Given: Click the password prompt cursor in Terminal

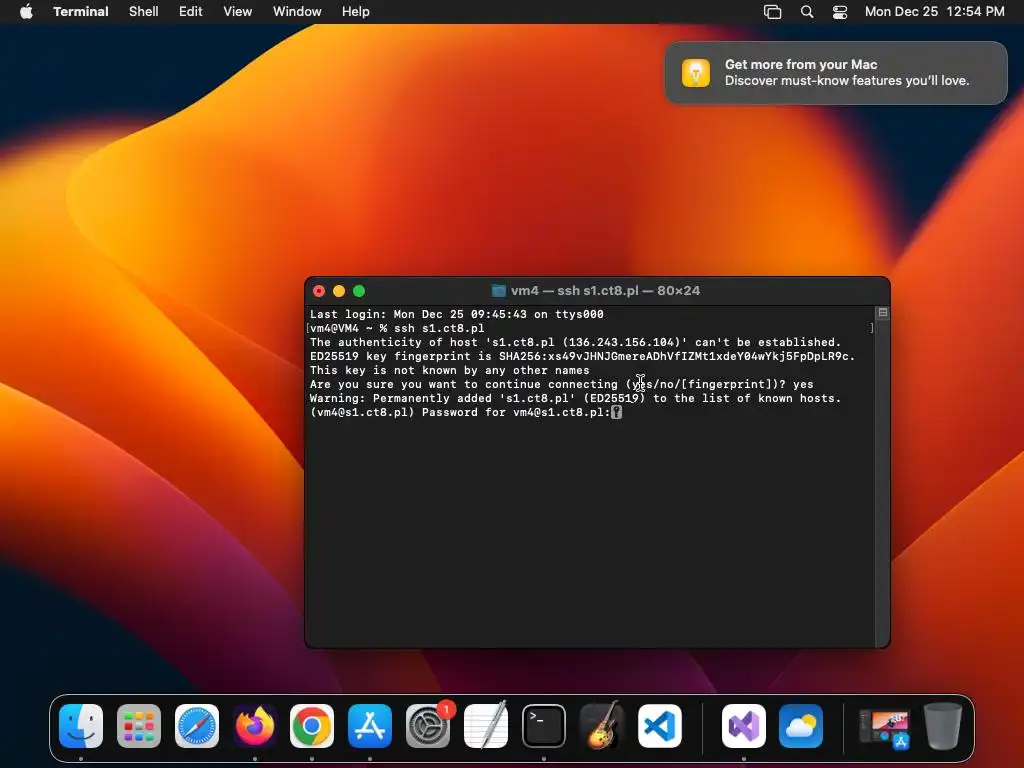Looking at the screenshot, I should [x=616, y=412].
